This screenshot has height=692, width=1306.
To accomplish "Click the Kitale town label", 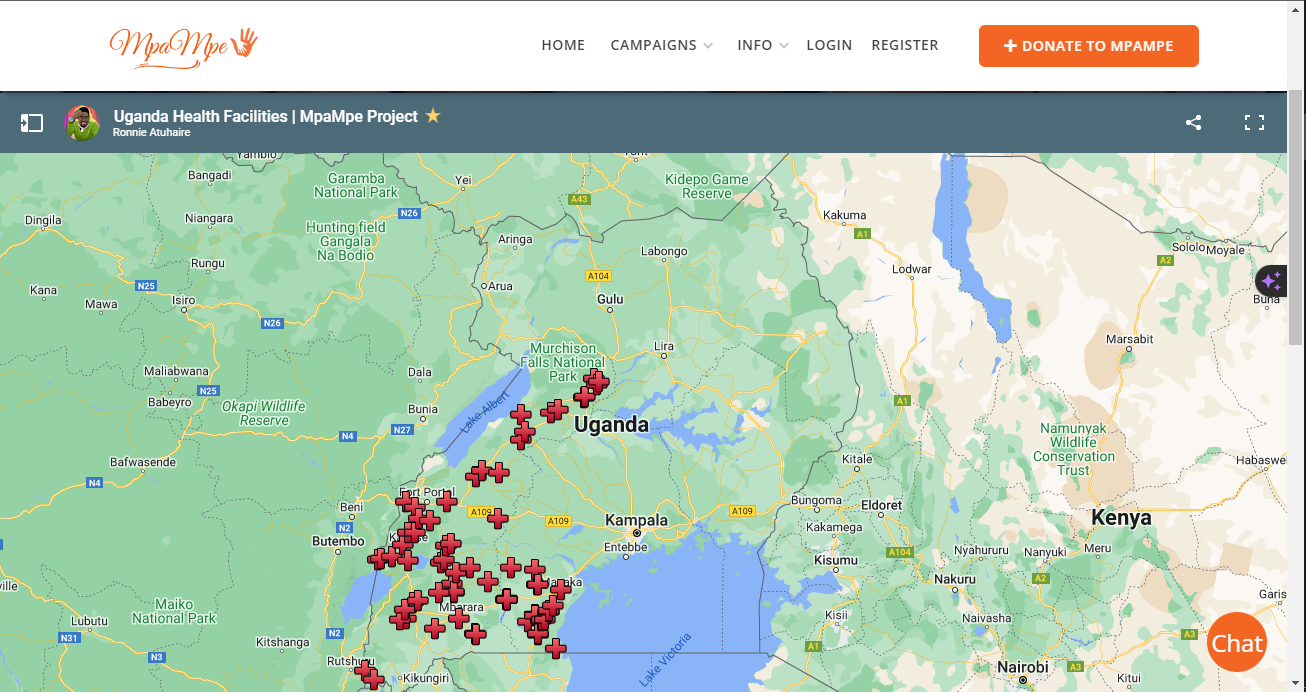I will pos(857,460).
